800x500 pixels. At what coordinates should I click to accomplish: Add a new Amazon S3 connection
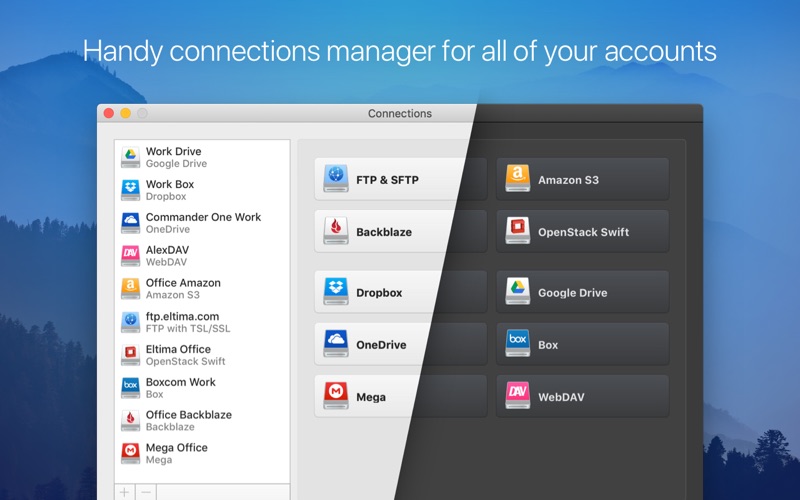(x=582, y=179)
